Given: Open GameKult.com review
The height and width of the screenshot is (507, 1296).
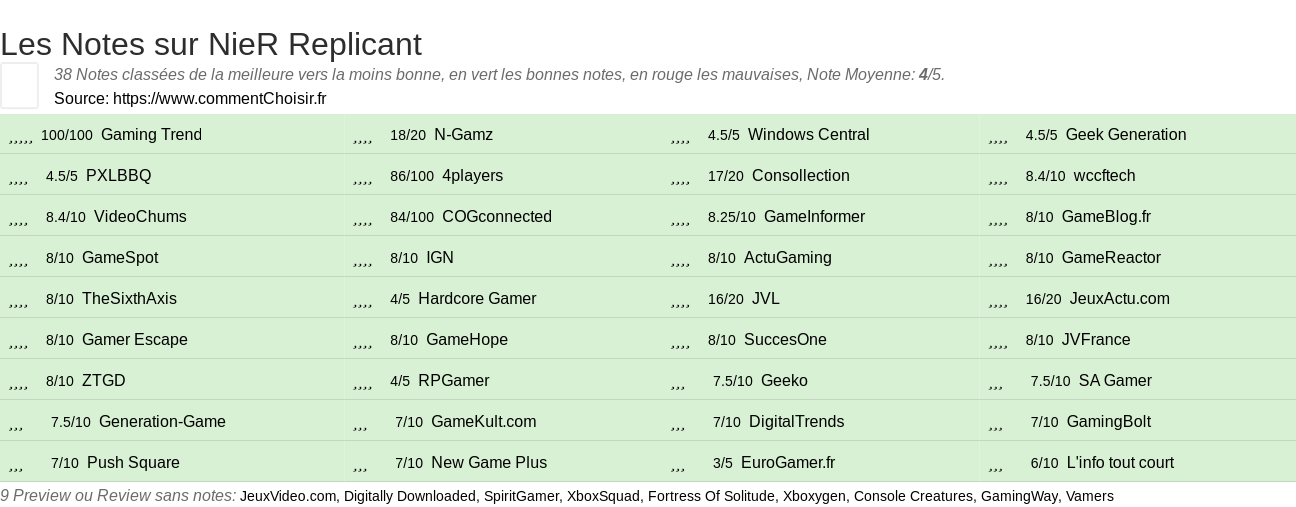Looking at the screenshot, I should click(x=483, y=422).
